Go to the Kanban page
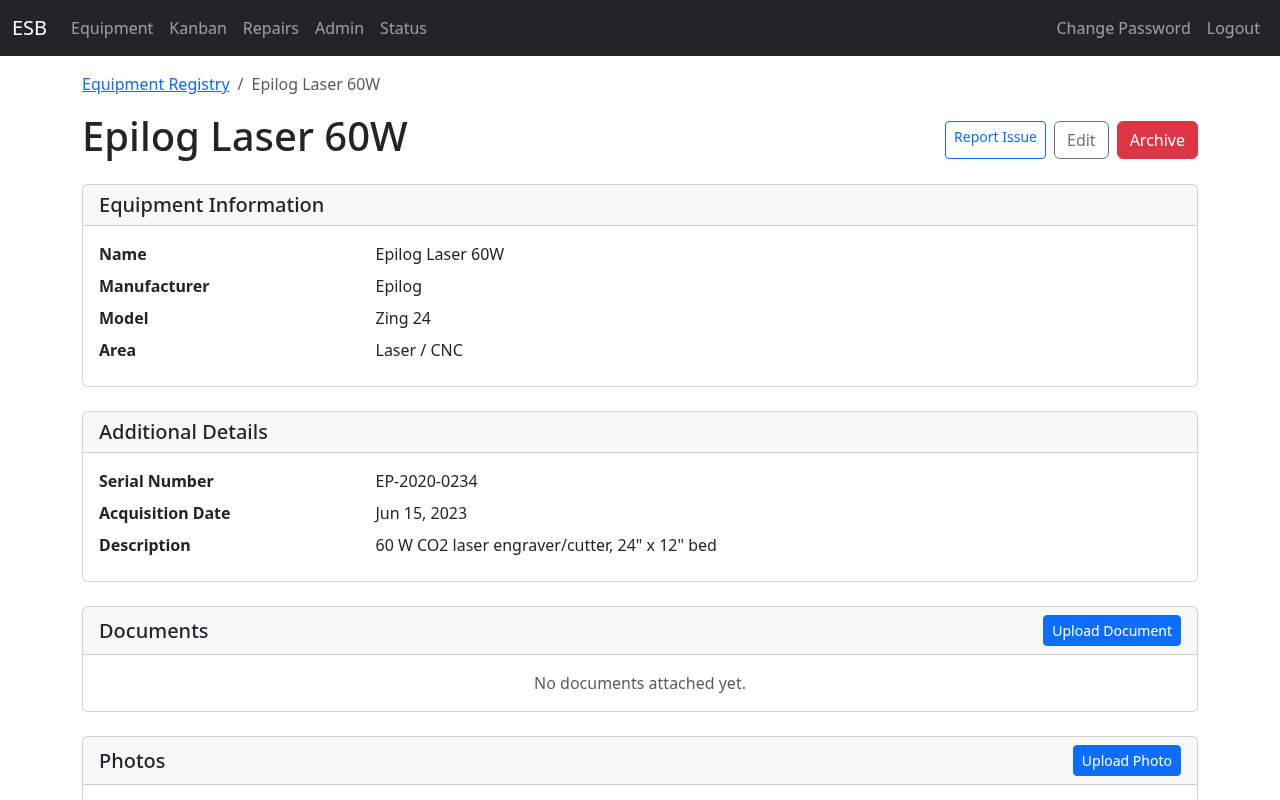The height and width of the screenshot is (800, 1280). point(198,28)
